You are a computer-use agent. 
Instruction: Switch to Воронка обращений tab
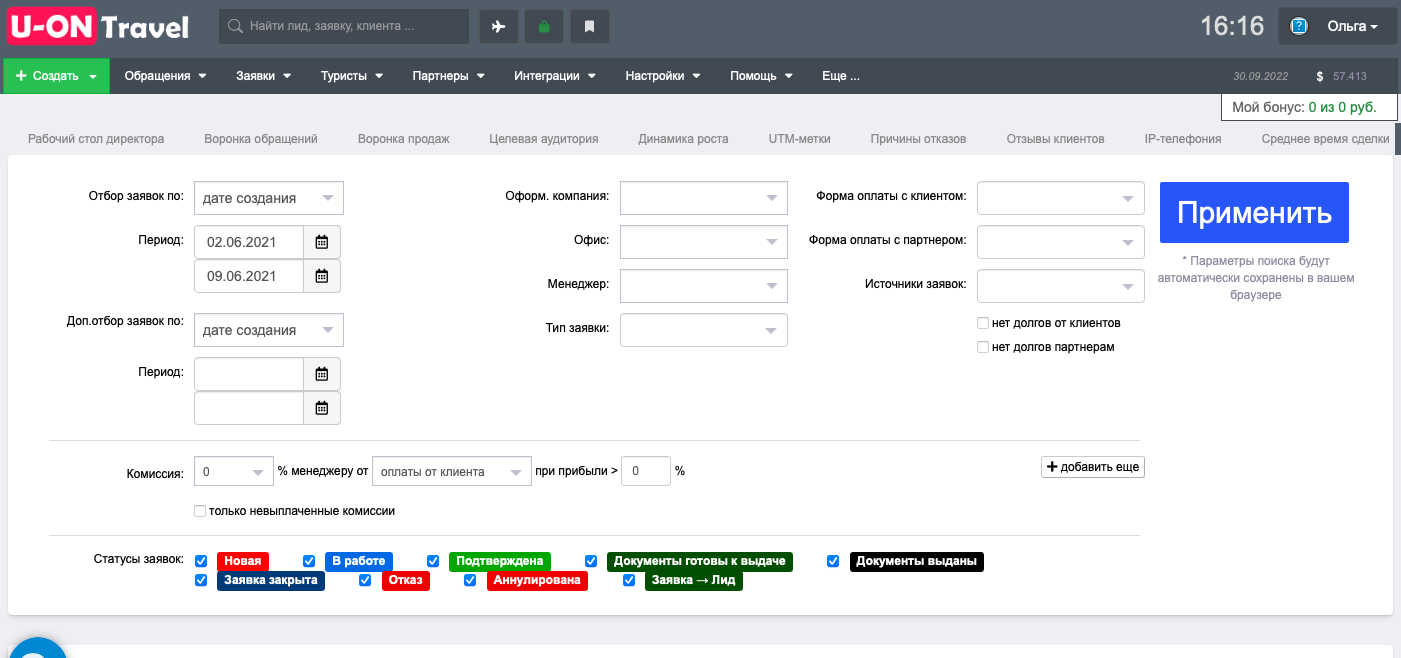(261, 139)
